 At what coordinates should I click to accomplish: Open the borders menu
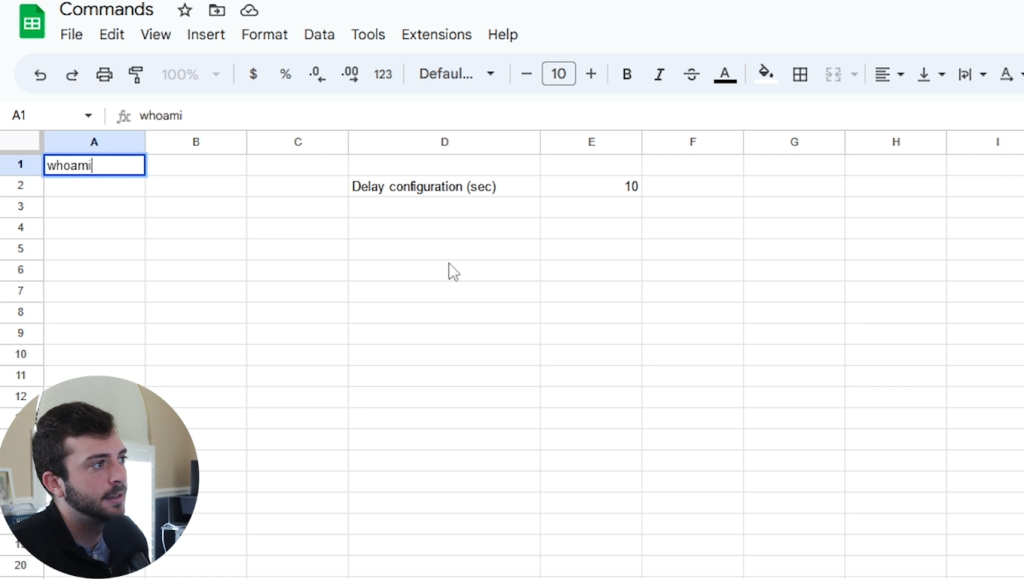pyautogui.click(x=800, y=74)
